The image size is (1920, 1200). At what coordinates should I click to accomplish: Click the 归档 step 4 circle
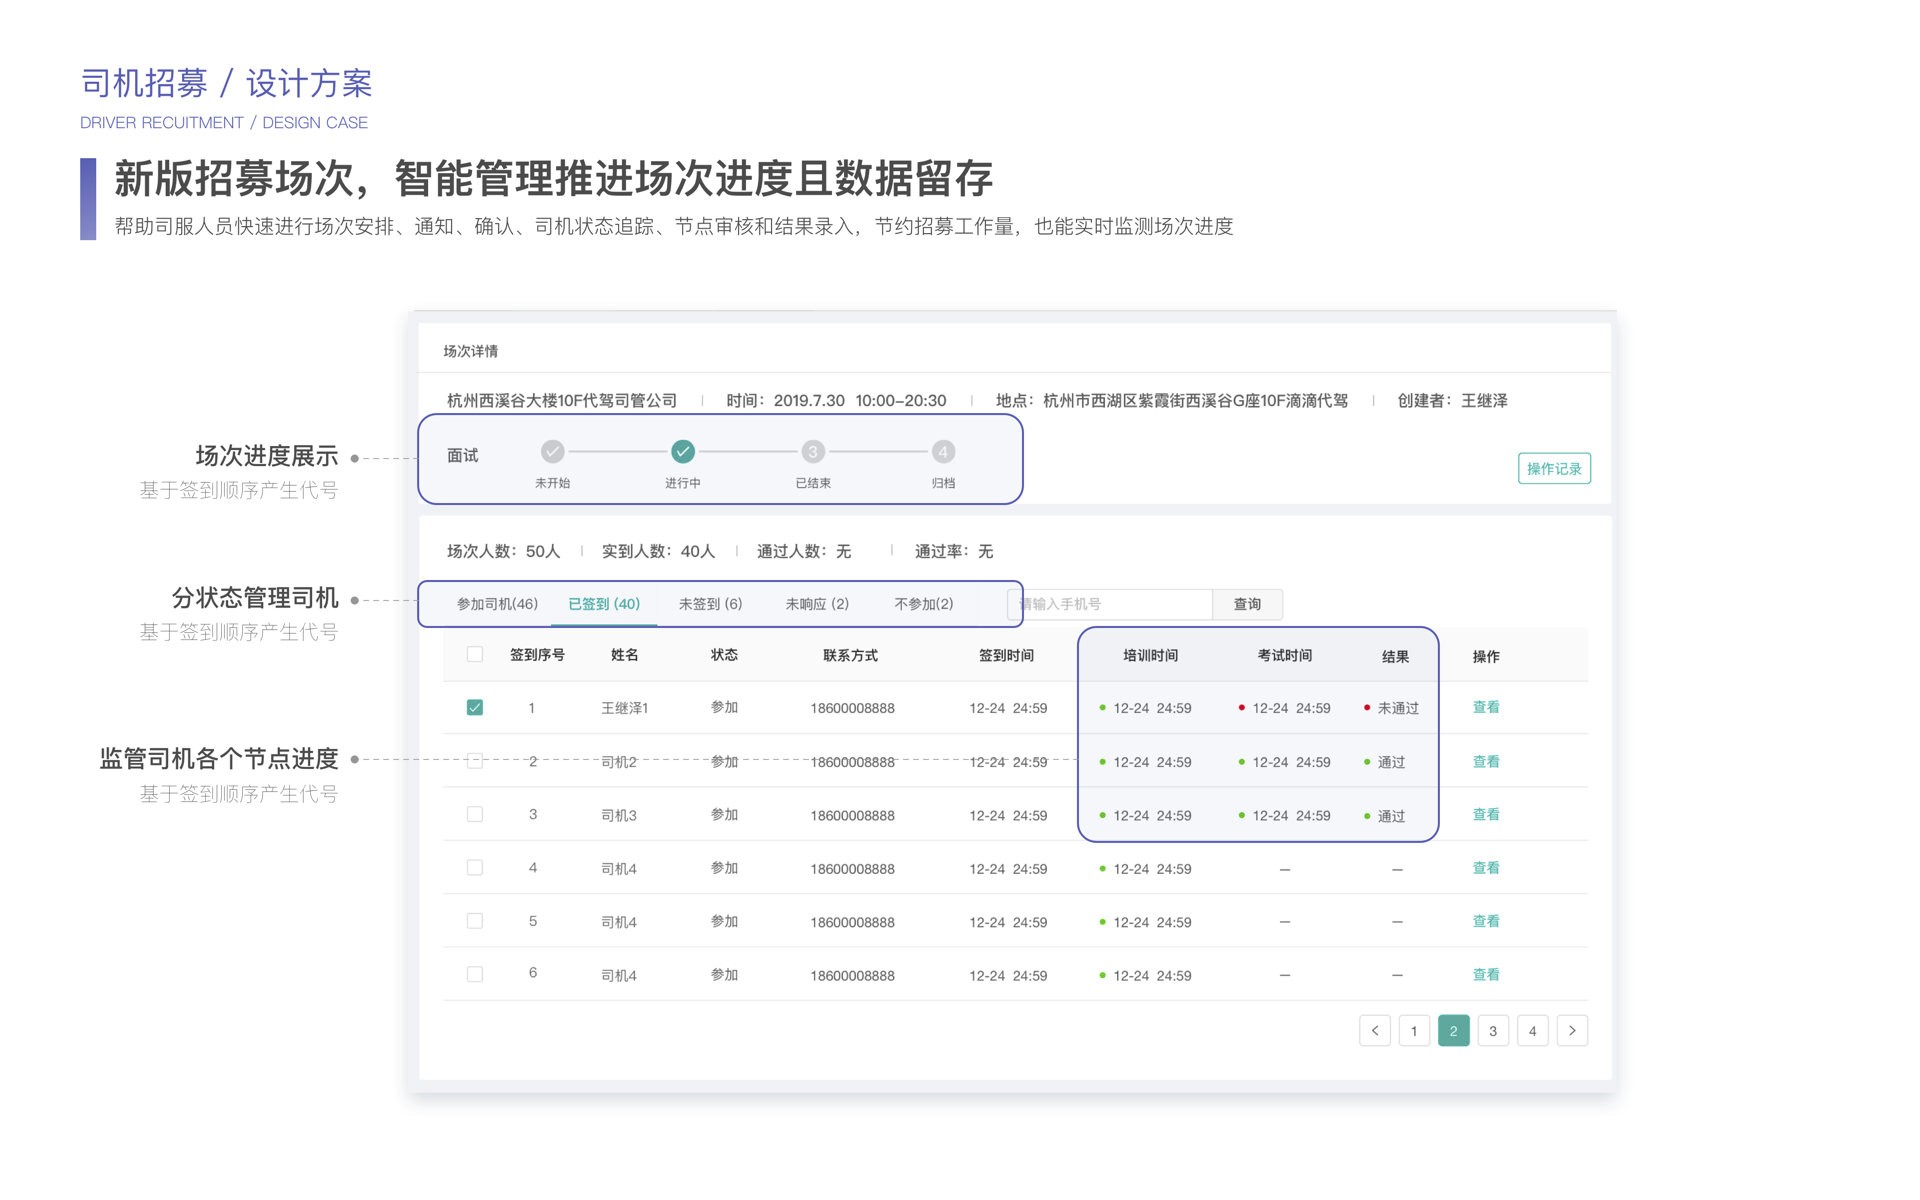tap(943, 452)
